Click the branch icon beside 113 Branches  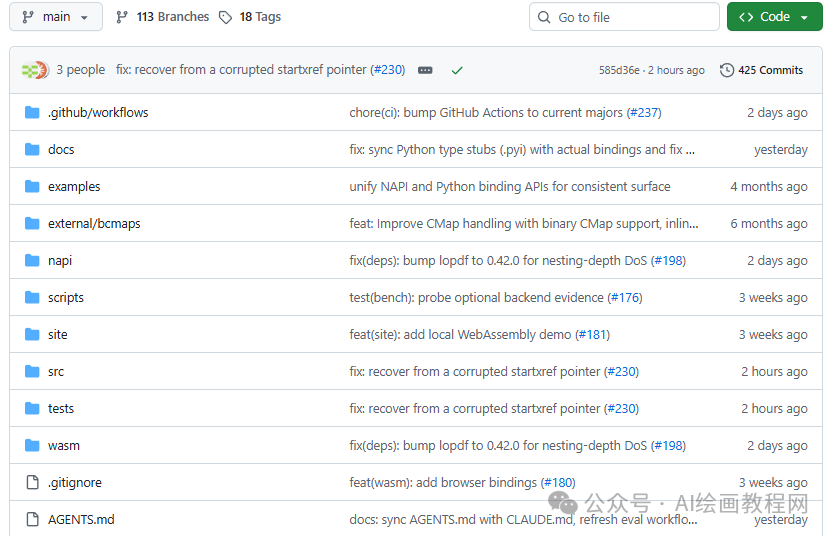pyautogui.click(x=122, y=18)
